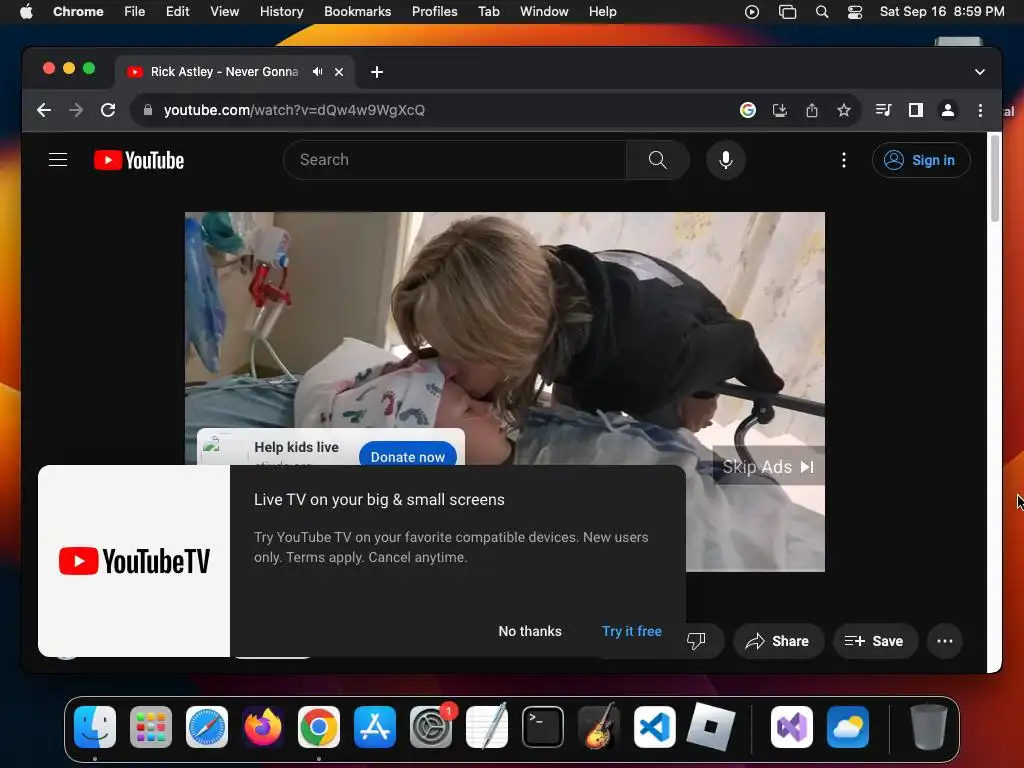
Task: Click the page vertical scrollbar thumb
Action: coord(995,178)
